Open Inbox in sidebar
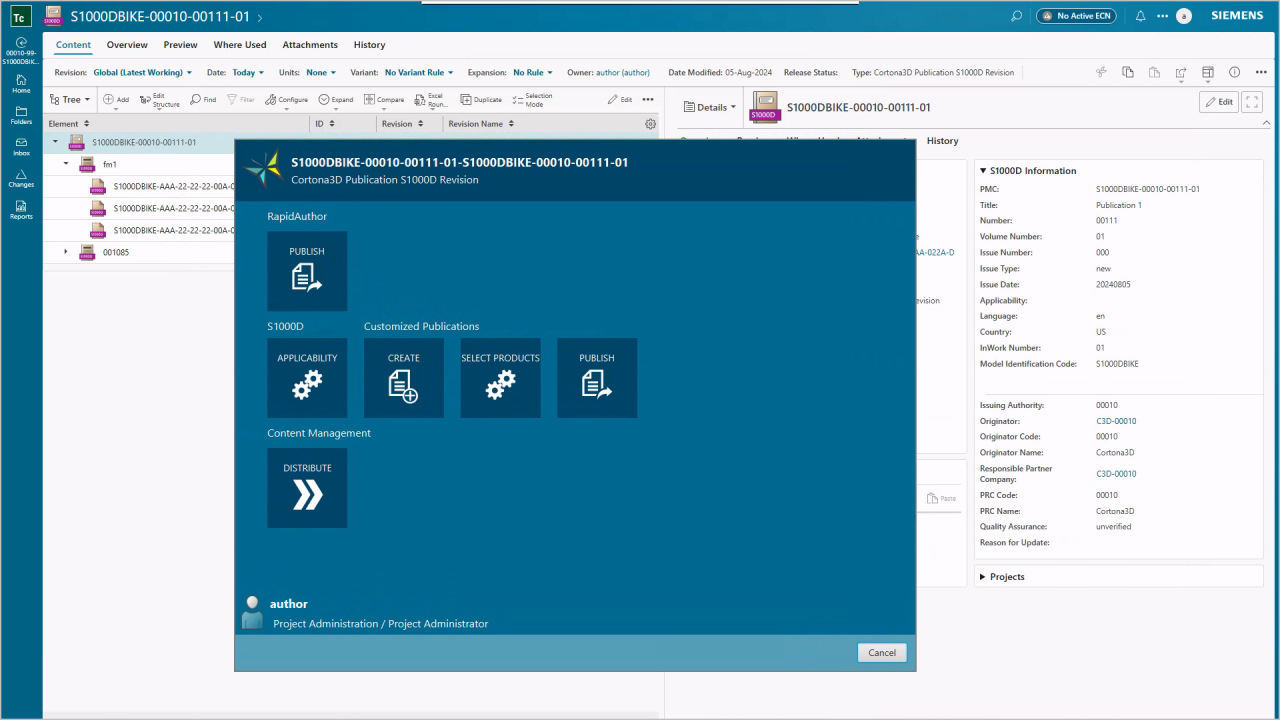 coord(21,147)
